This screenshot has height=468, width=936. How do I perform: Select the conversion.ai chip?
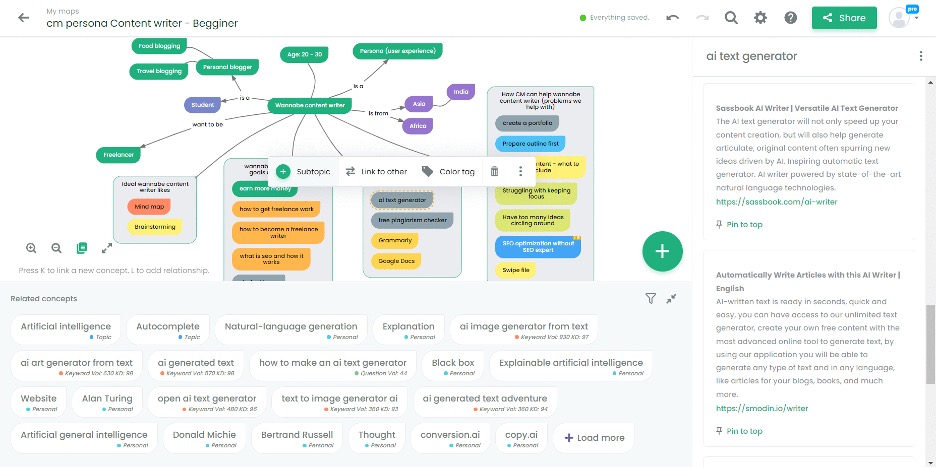[449, 438]
